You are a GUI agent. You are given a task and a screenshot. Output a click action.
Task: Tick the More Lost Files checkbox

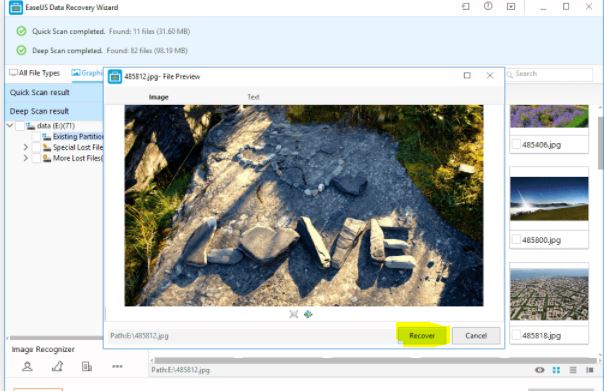pos(36,158)
